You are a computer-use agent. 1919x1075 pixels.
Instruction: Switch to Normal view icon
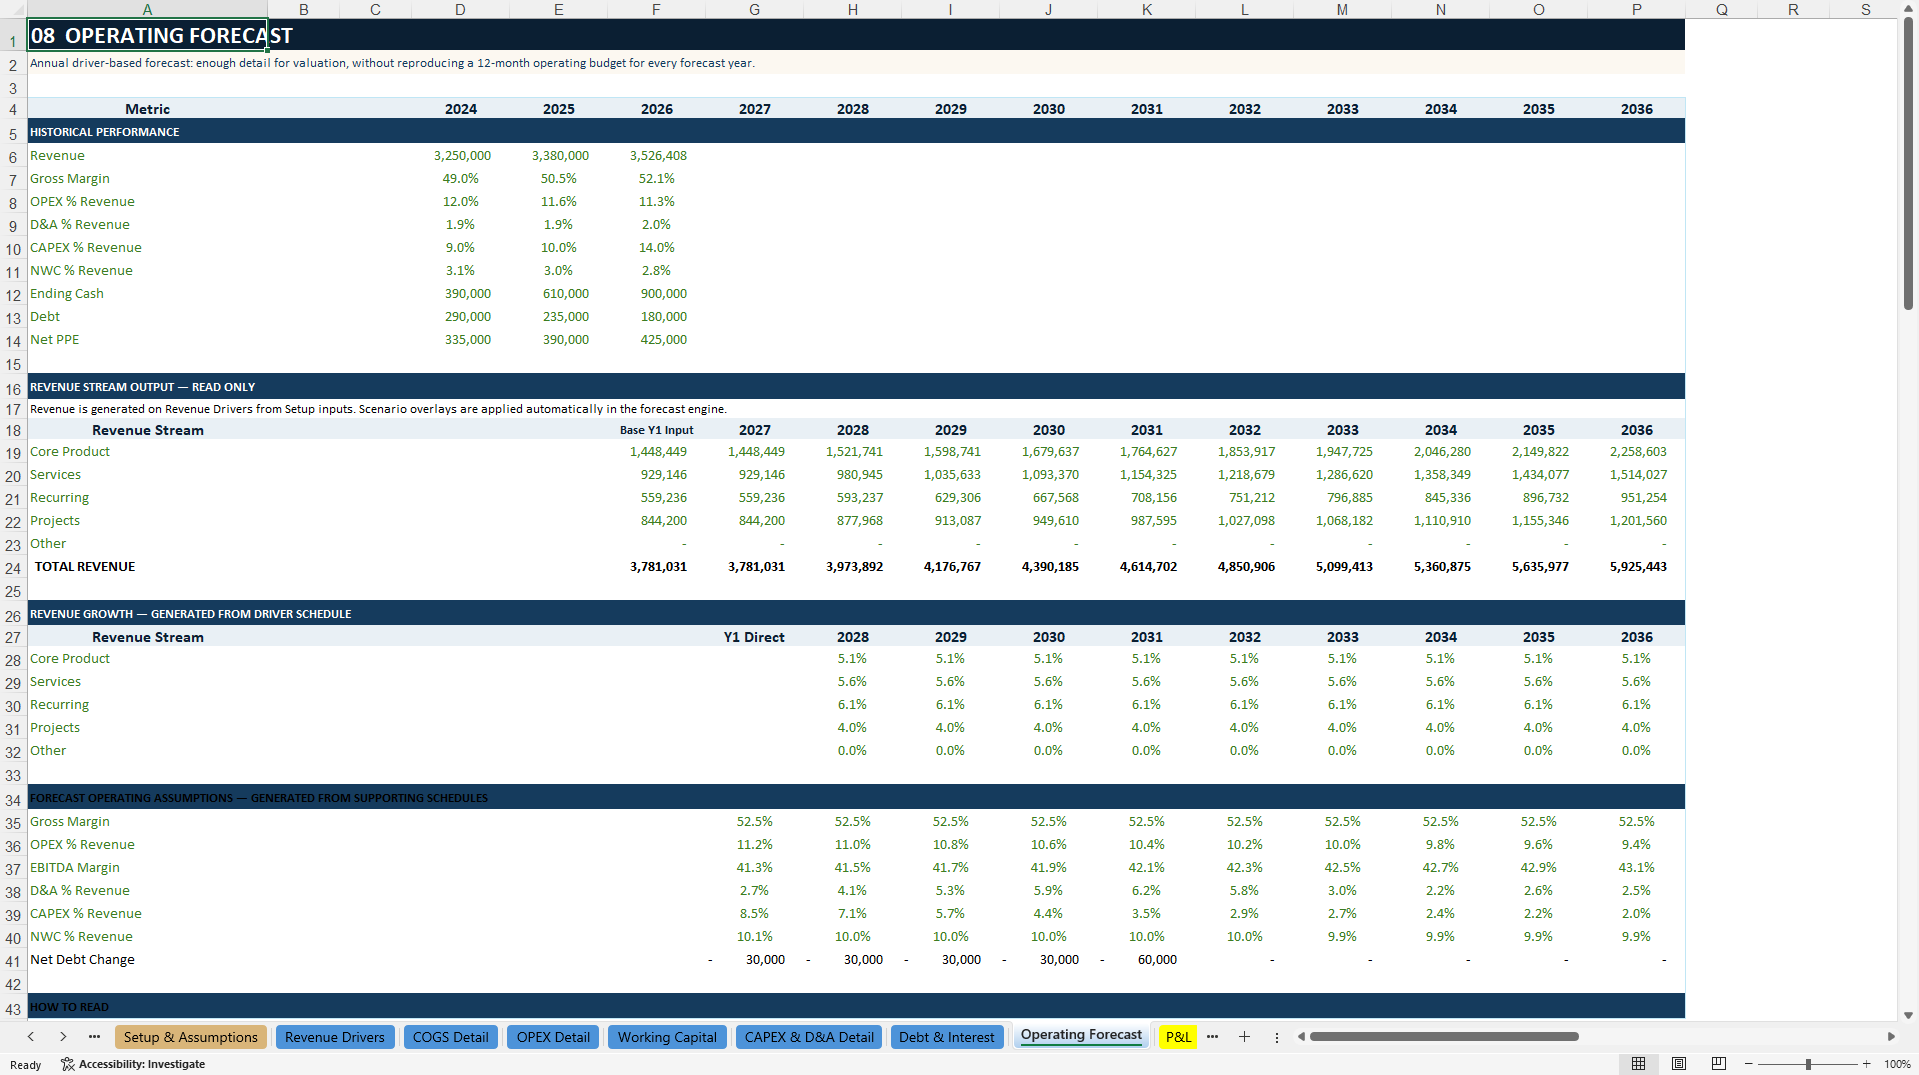tap(1638, 1064)
